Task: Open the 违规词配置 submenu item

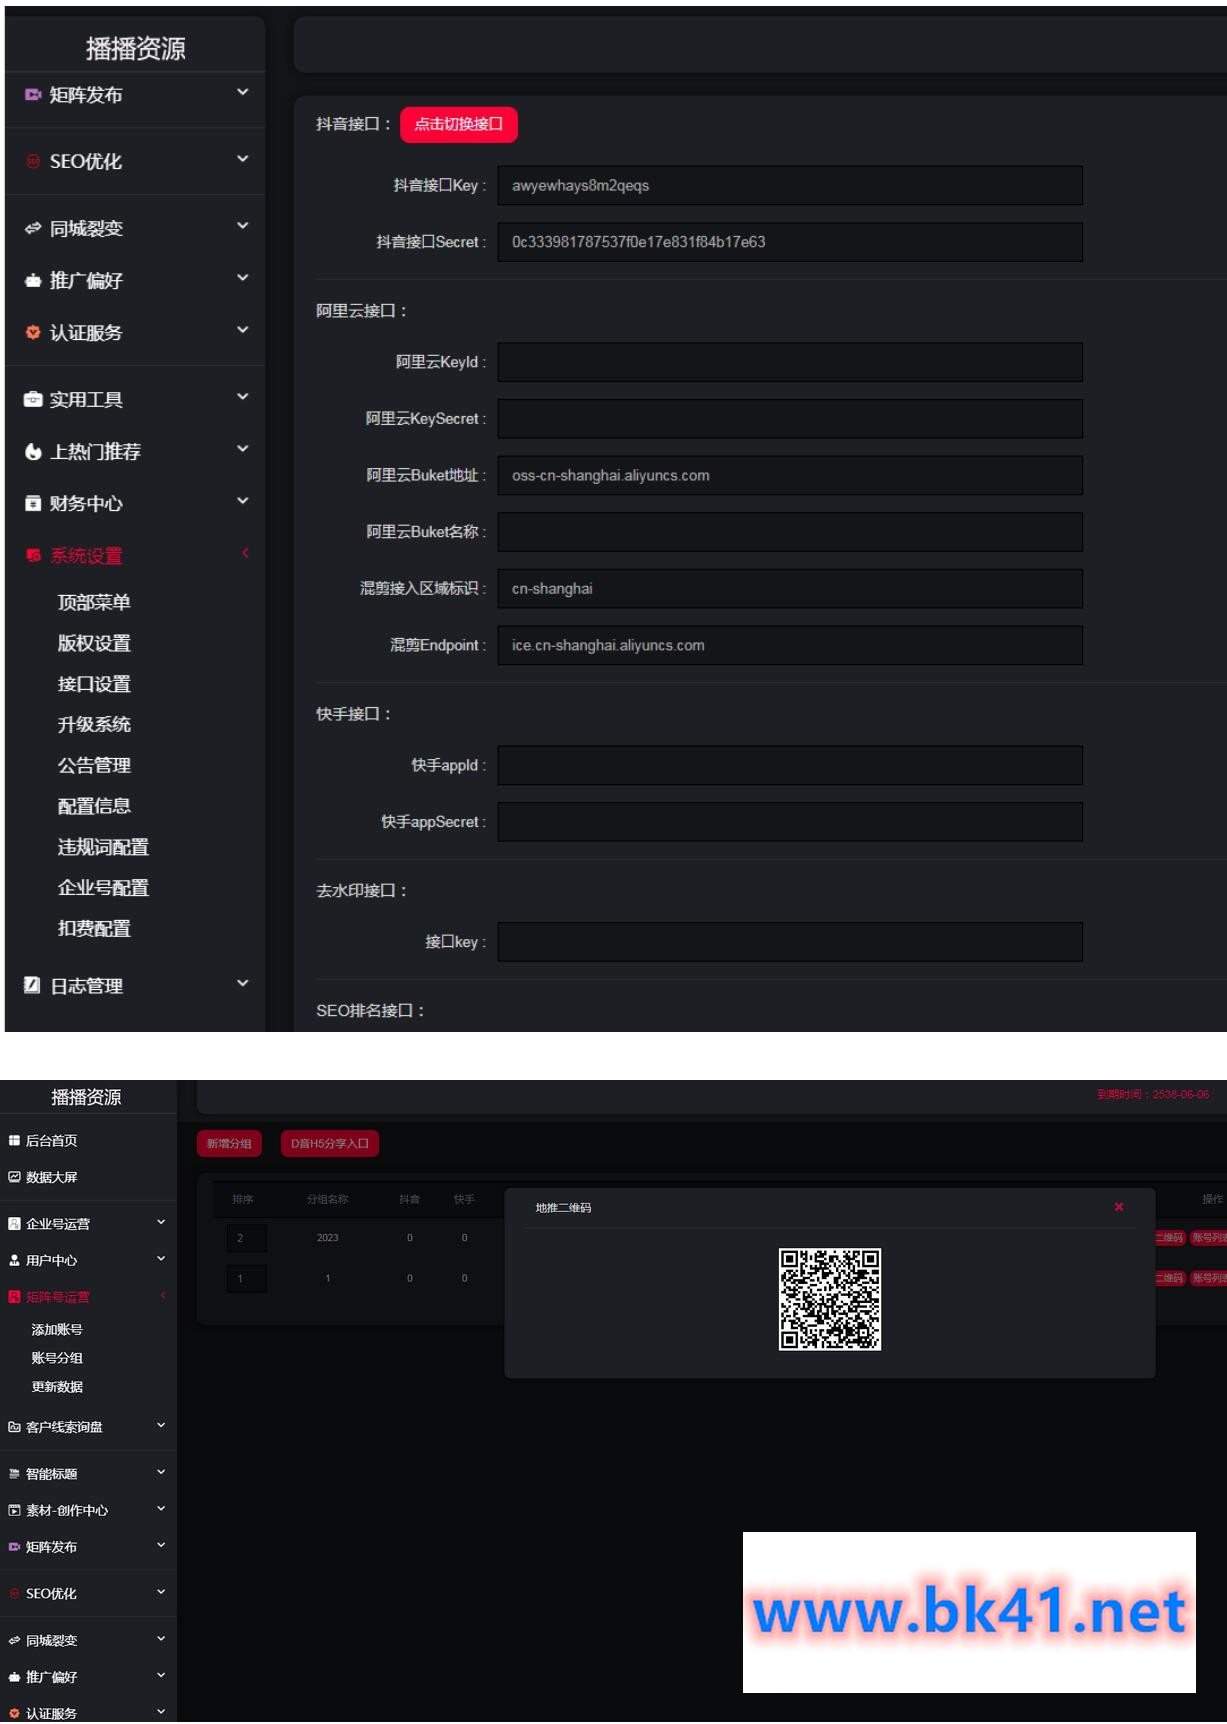Action: pos(103,847)
